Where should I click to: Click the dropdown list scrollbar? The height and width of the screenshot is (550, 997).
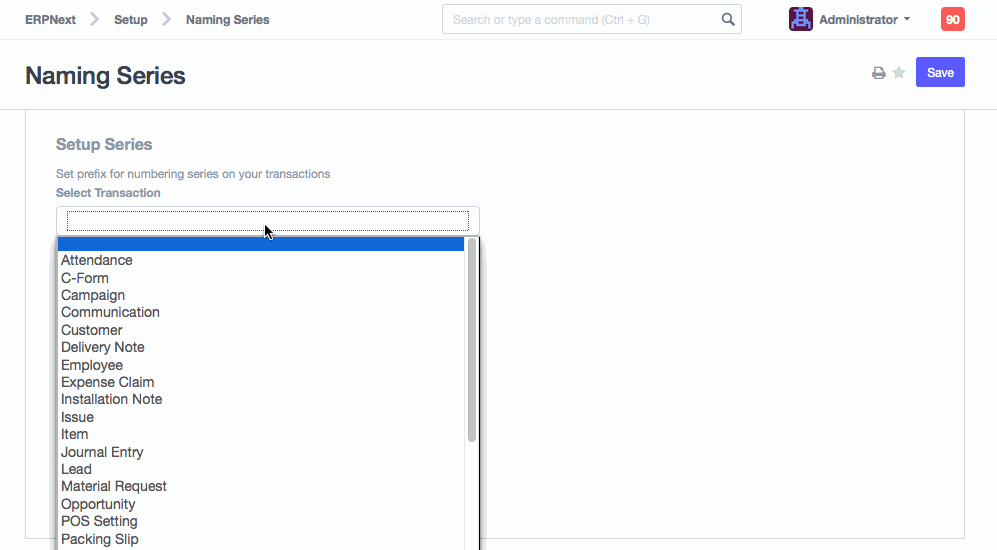coord(471,340)
